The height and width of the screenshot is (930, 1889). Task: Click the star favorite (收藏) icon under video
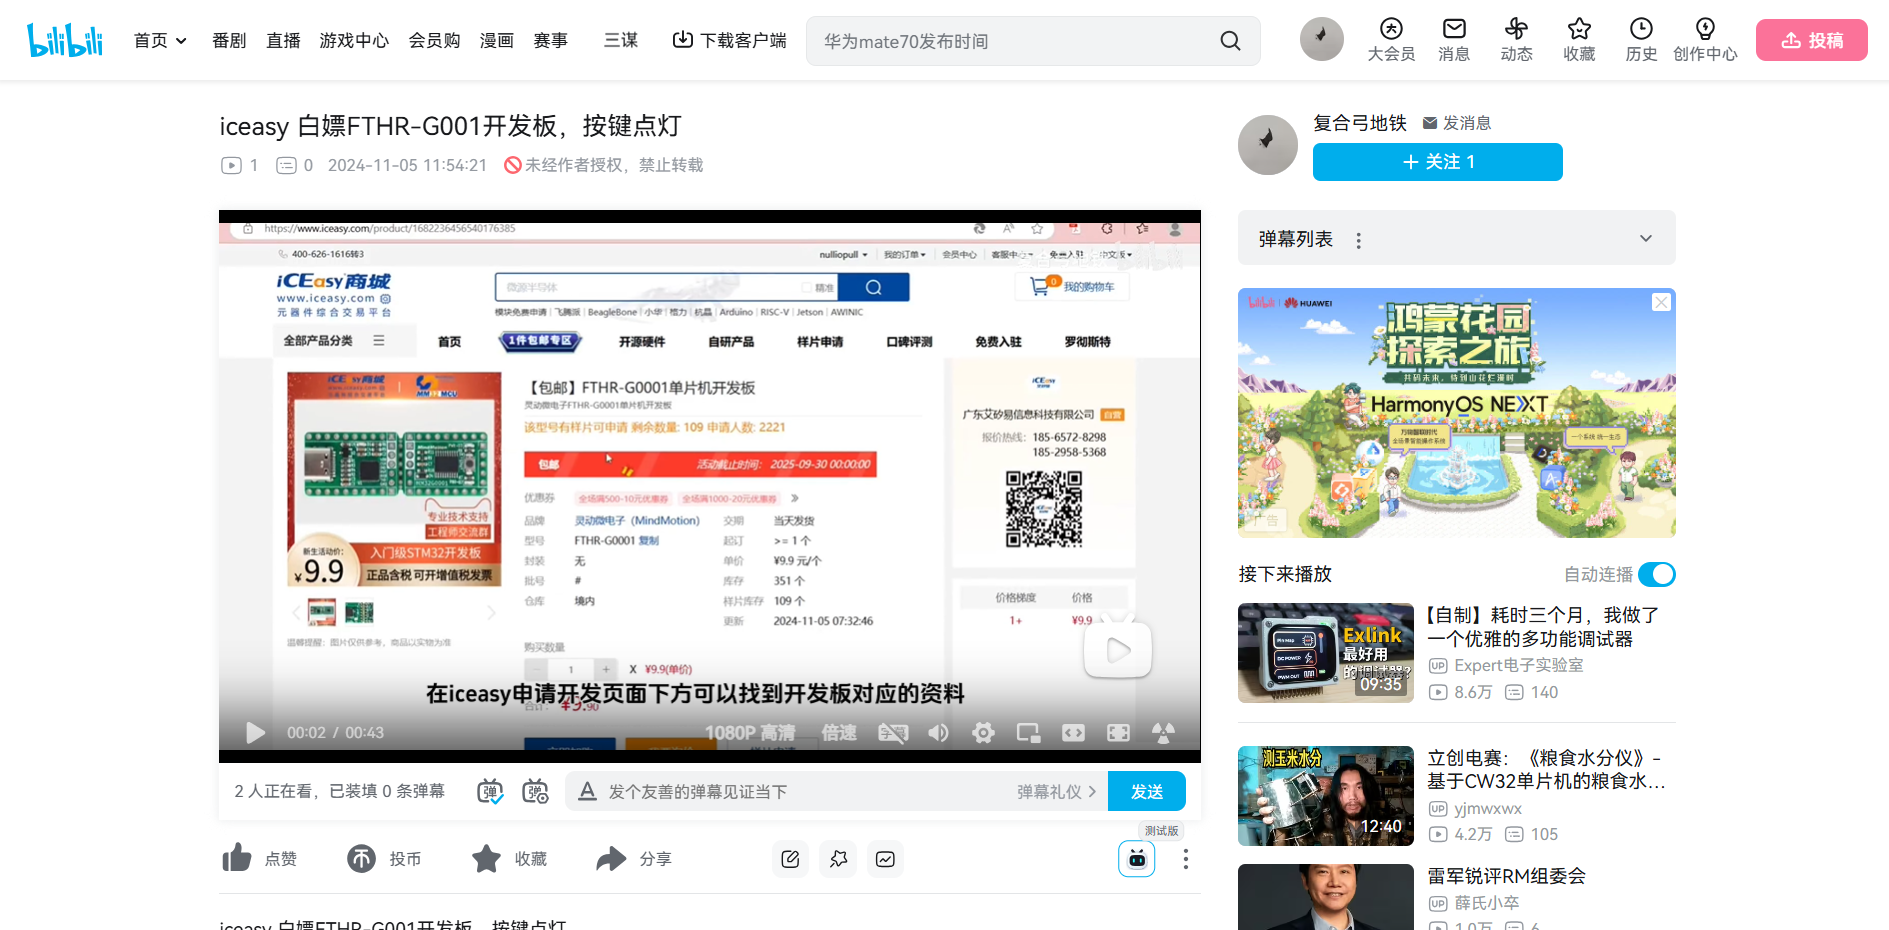(x=486, y=859)
